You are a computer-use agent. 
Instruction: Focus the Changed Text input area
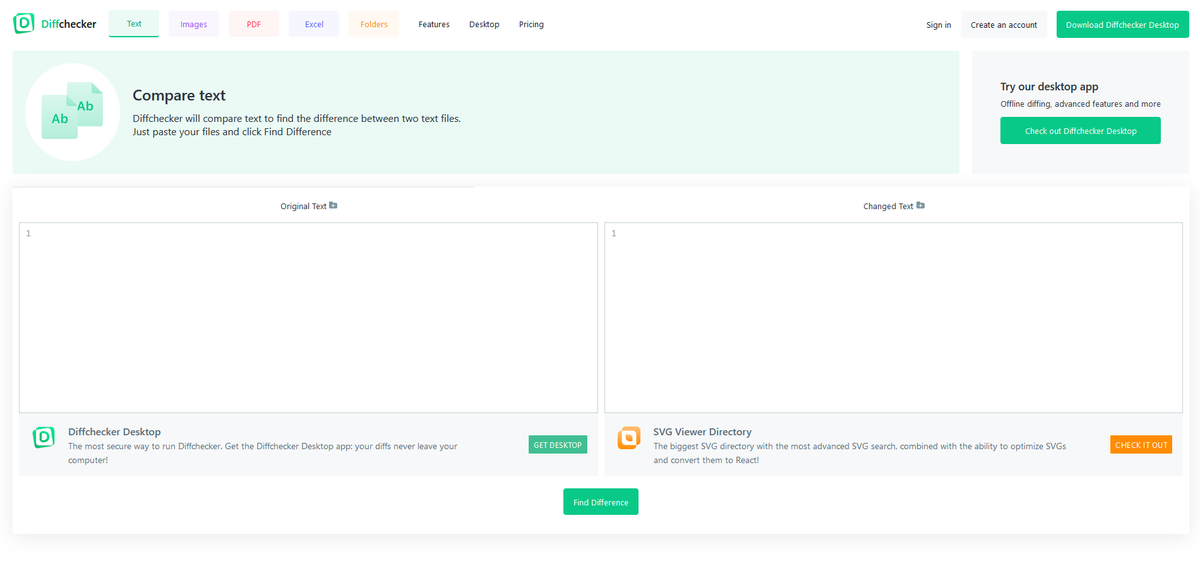[893, 317]
